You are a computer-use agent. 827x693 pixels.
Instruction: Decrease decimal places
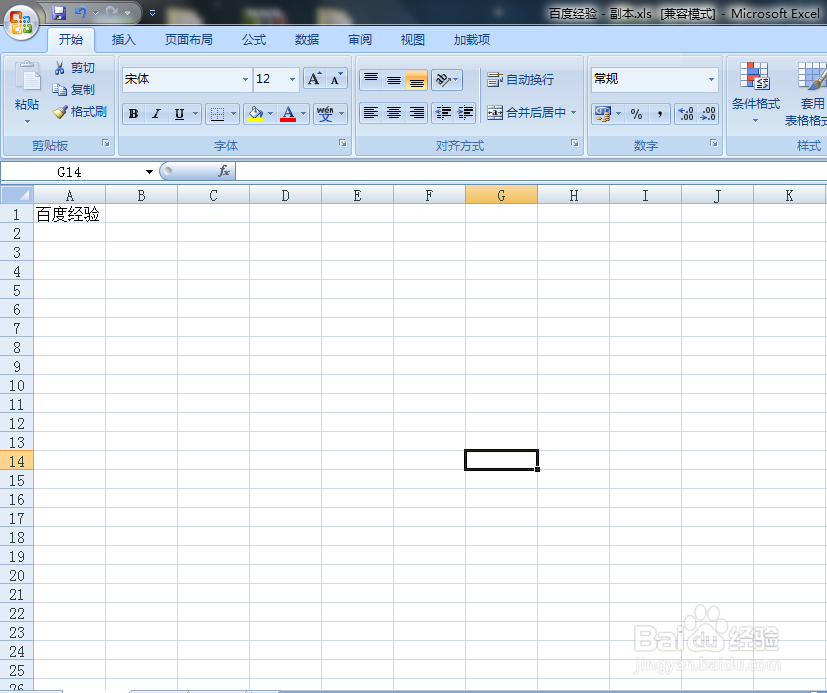[707, 113]
